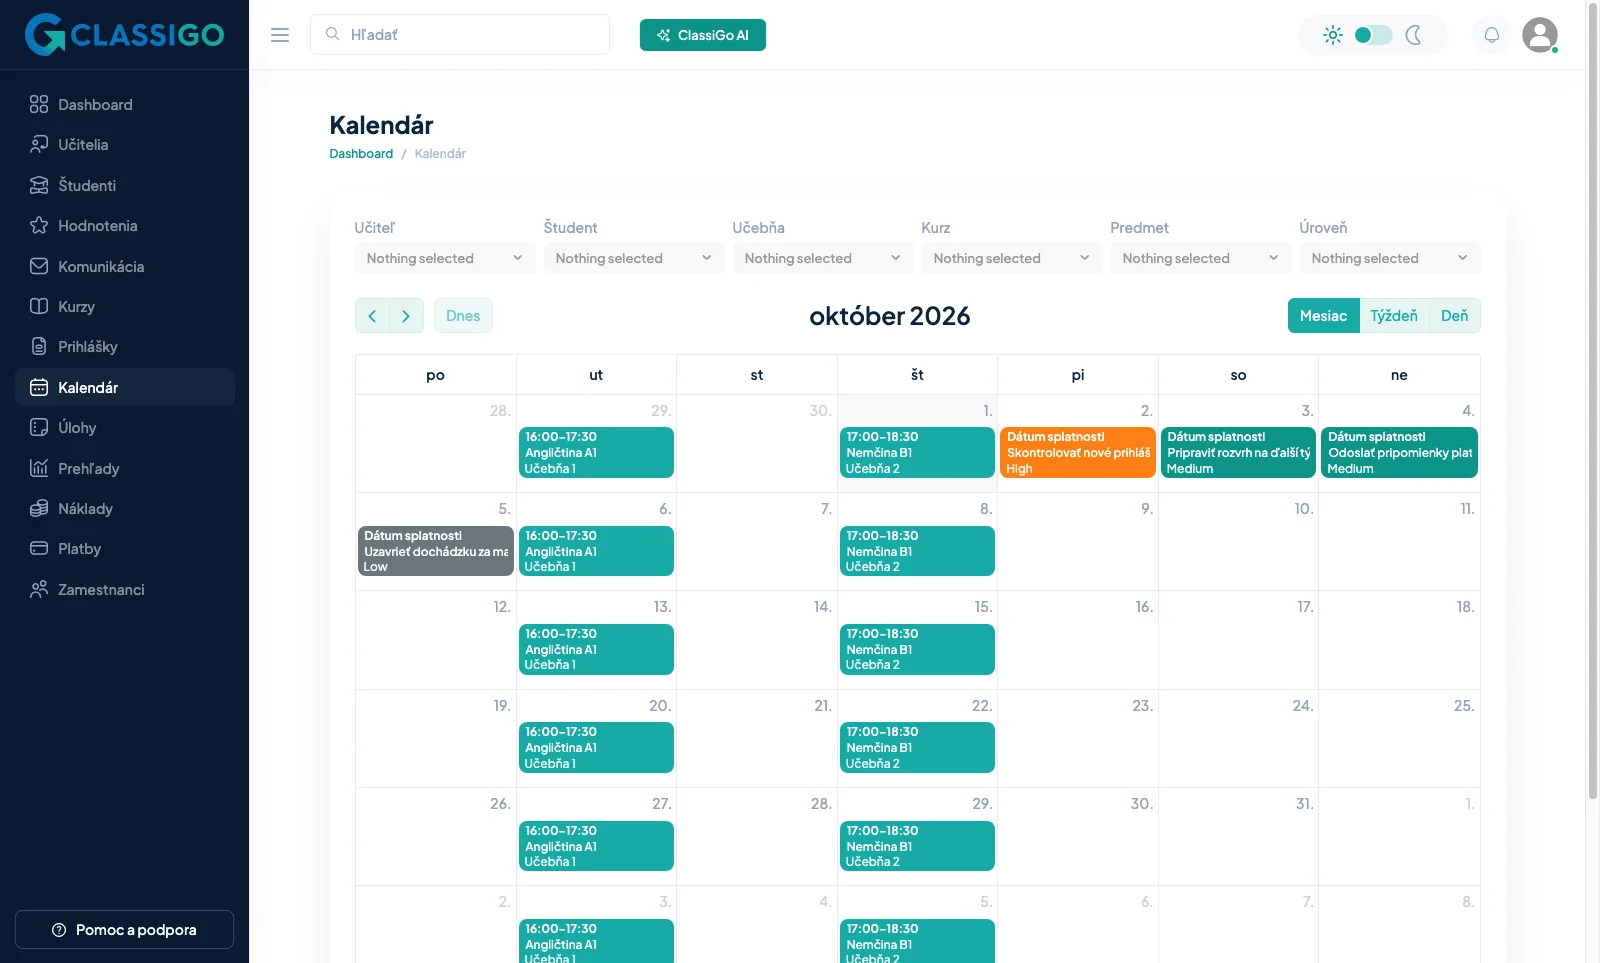Click the Dnes button
This screenshot has height=963, width=1600.
tap(463, 316)
